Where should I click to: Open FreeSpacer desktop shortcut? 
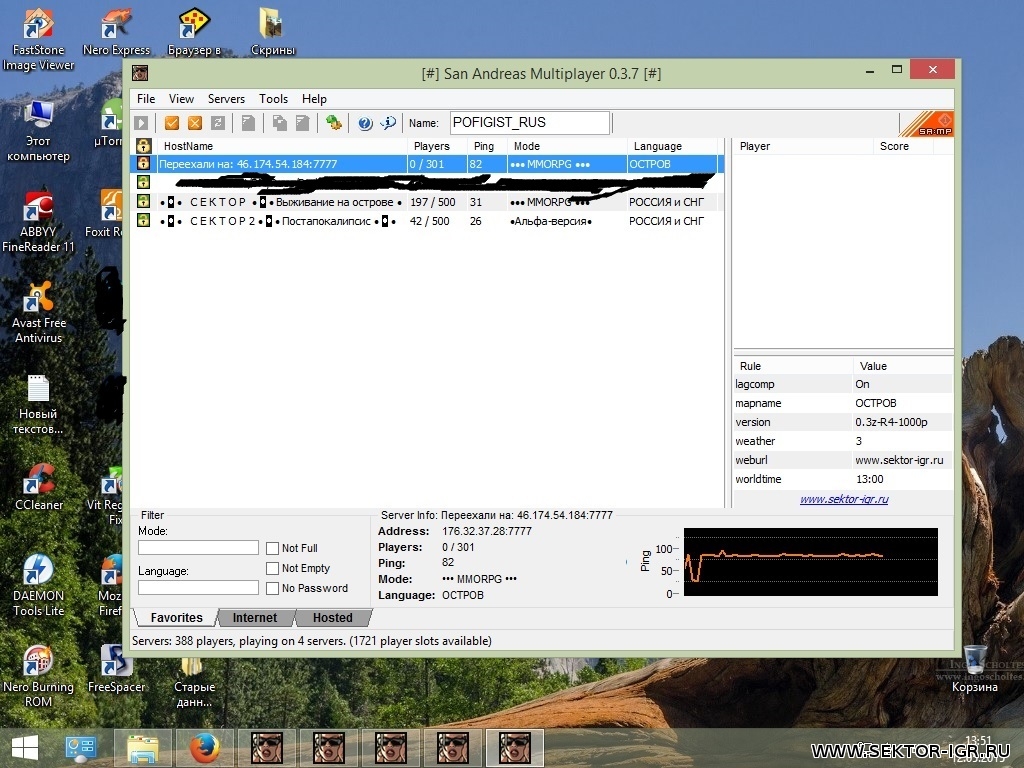point(116,669)
